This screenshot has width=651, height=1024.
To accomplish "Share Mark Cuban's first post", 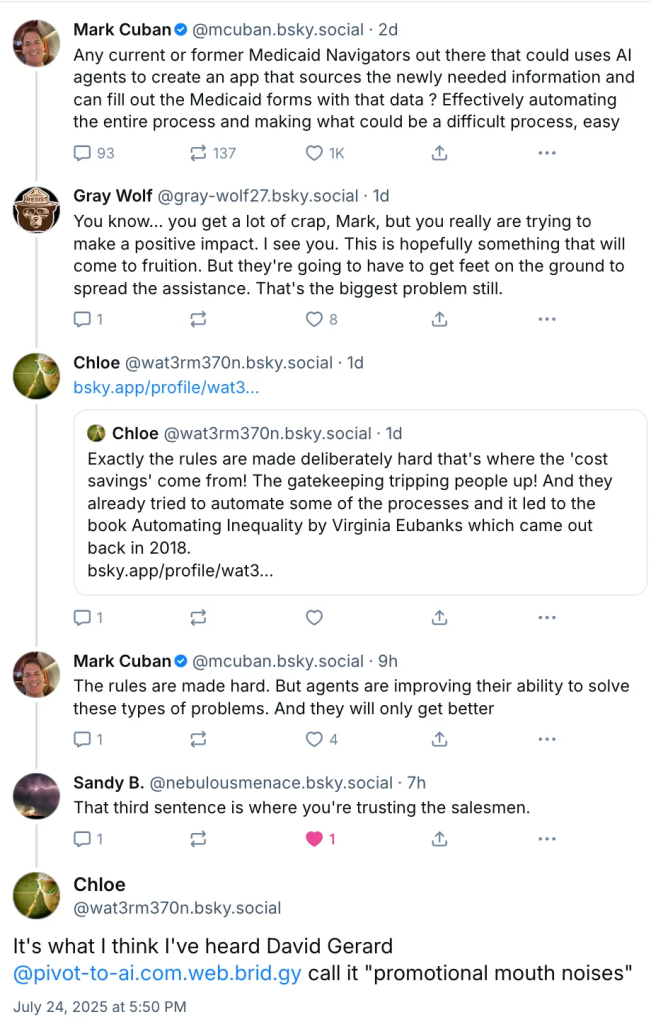I will pyautogui.click(x=439, y=153).
